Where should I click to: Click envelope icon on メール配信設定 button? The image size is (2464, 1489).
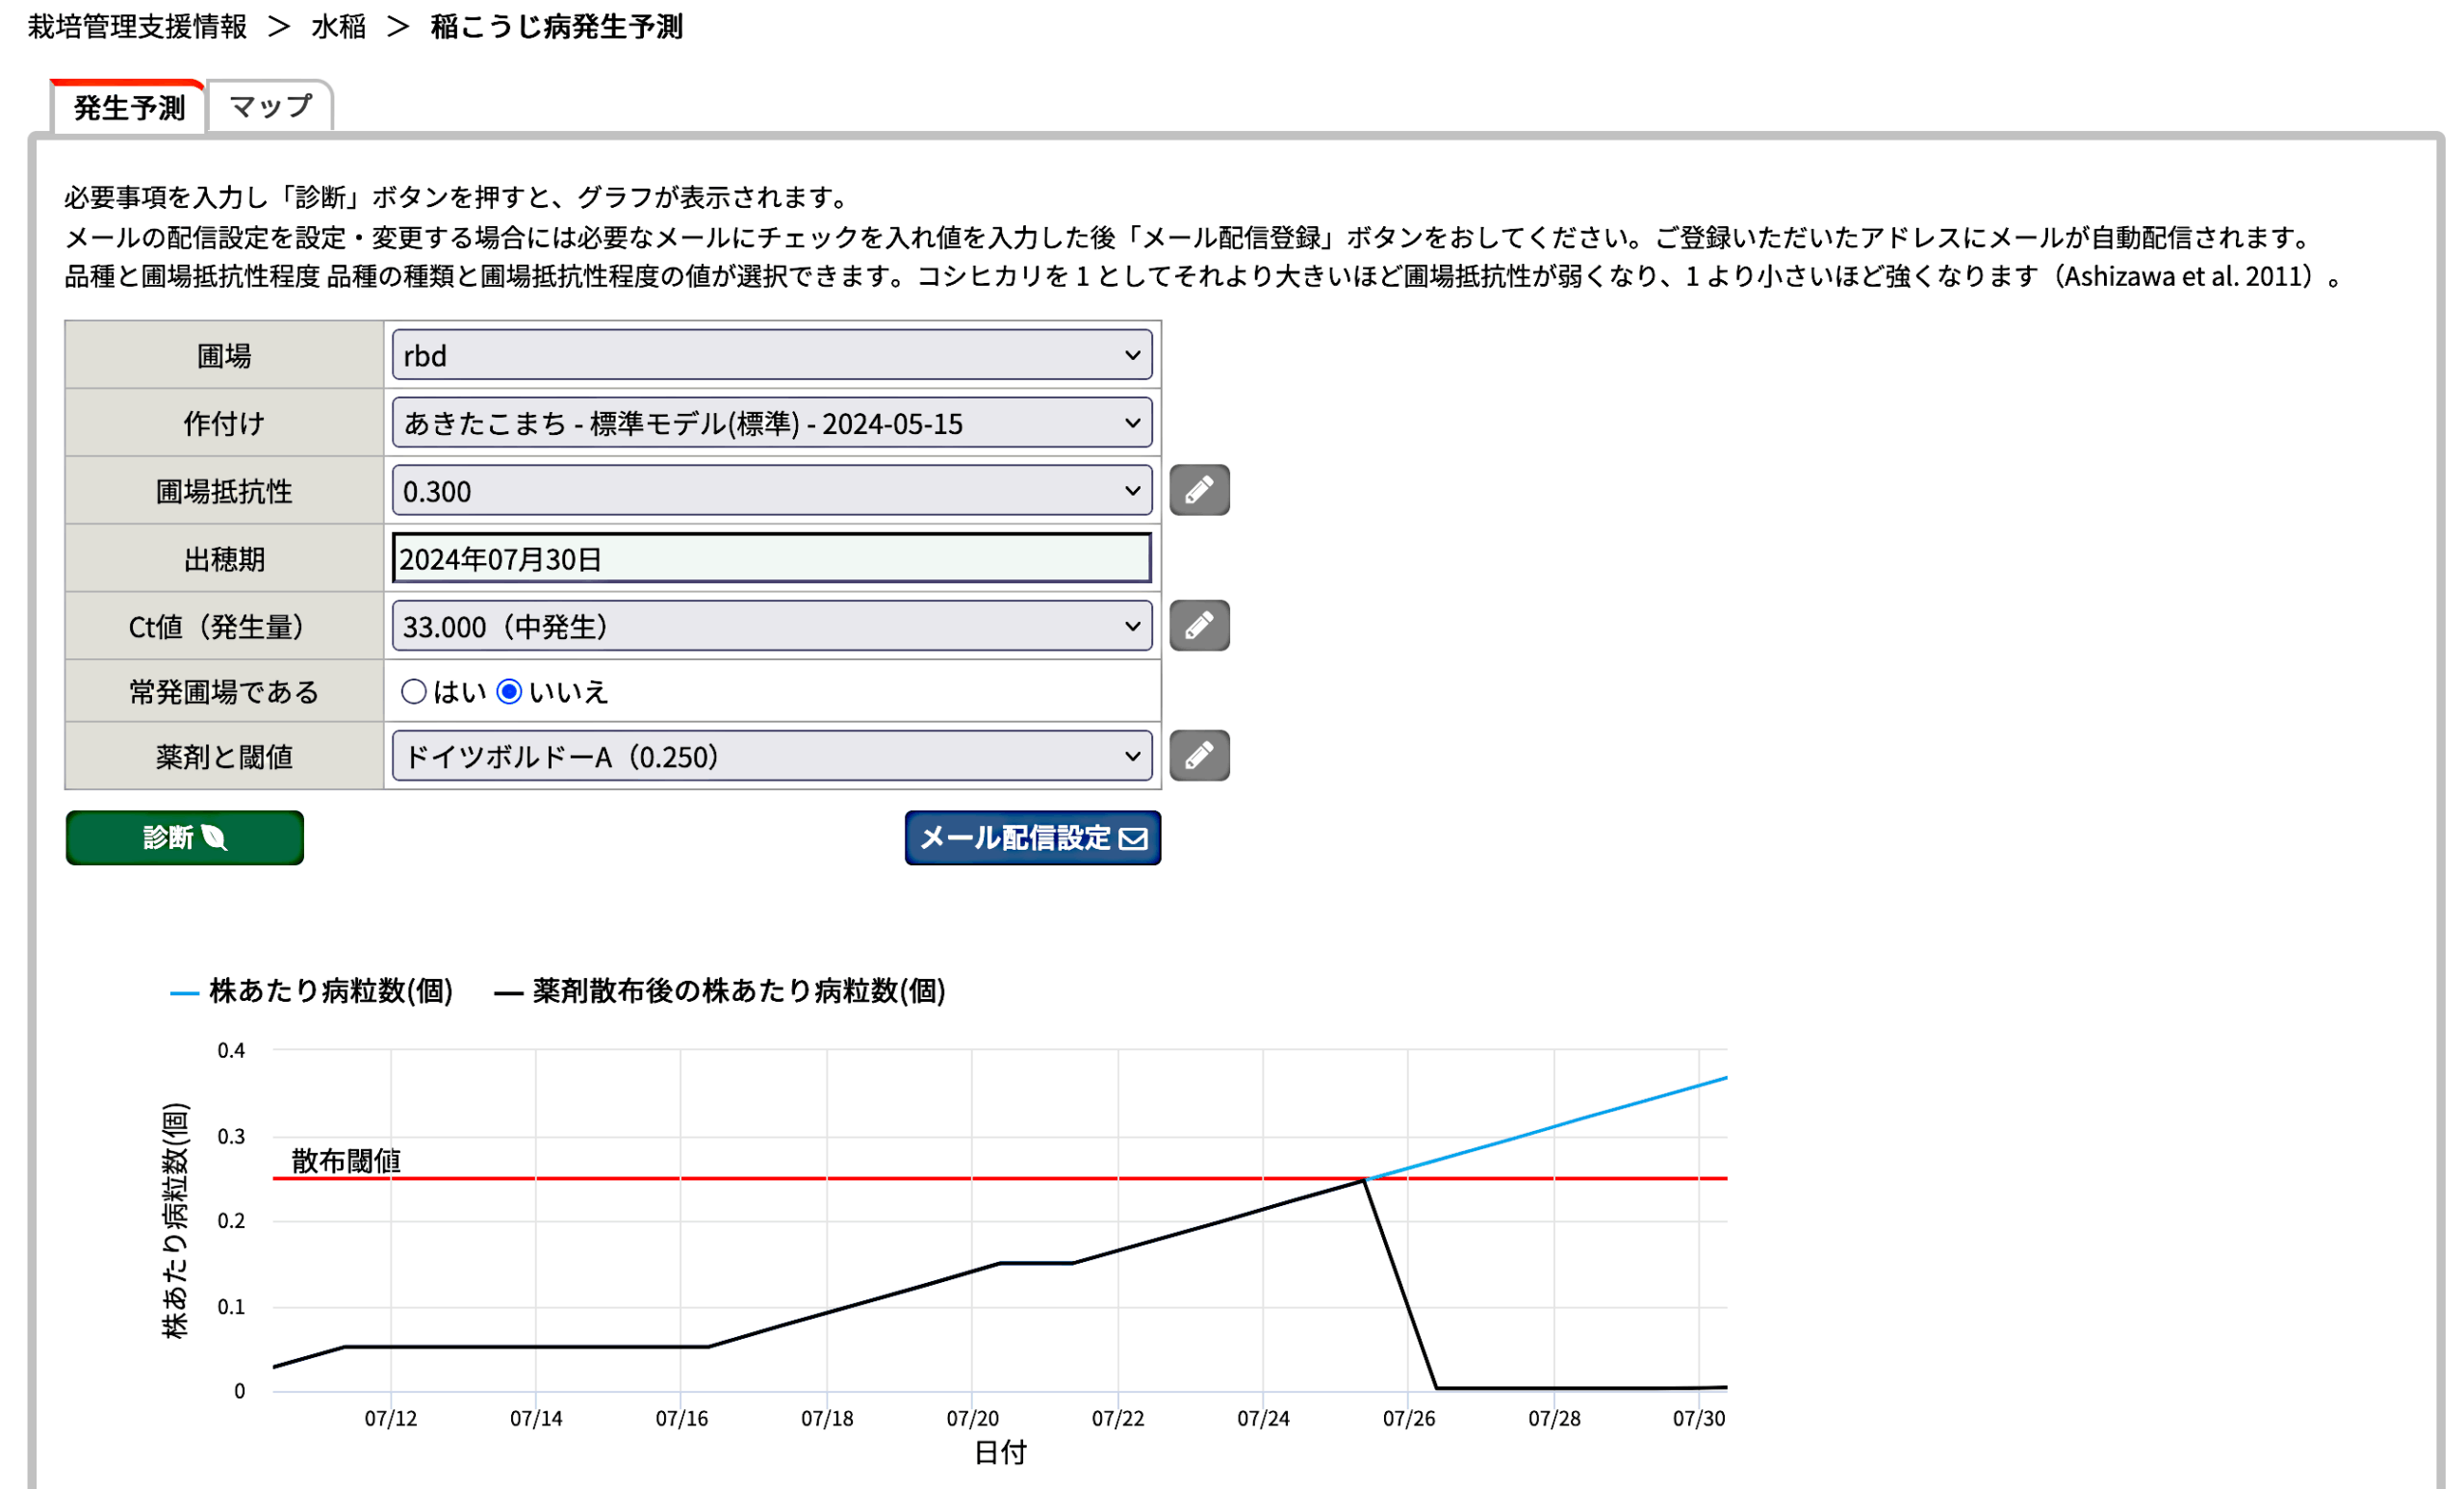(x=1133, y=838)
